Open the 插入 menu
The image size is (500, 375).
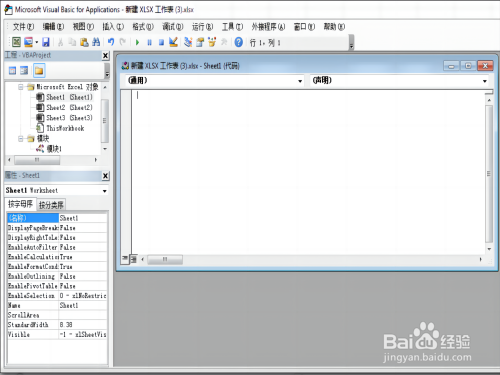(113, 27)
